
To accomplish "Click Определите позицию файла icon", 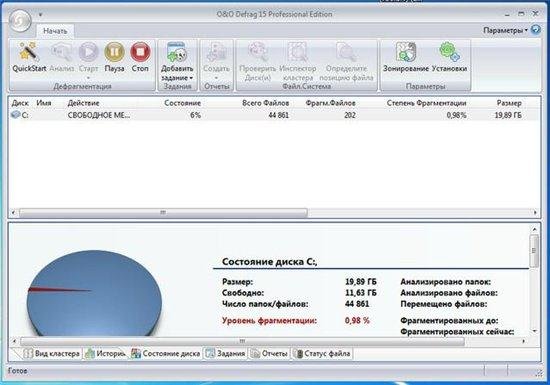I will [x=346, y=52].
